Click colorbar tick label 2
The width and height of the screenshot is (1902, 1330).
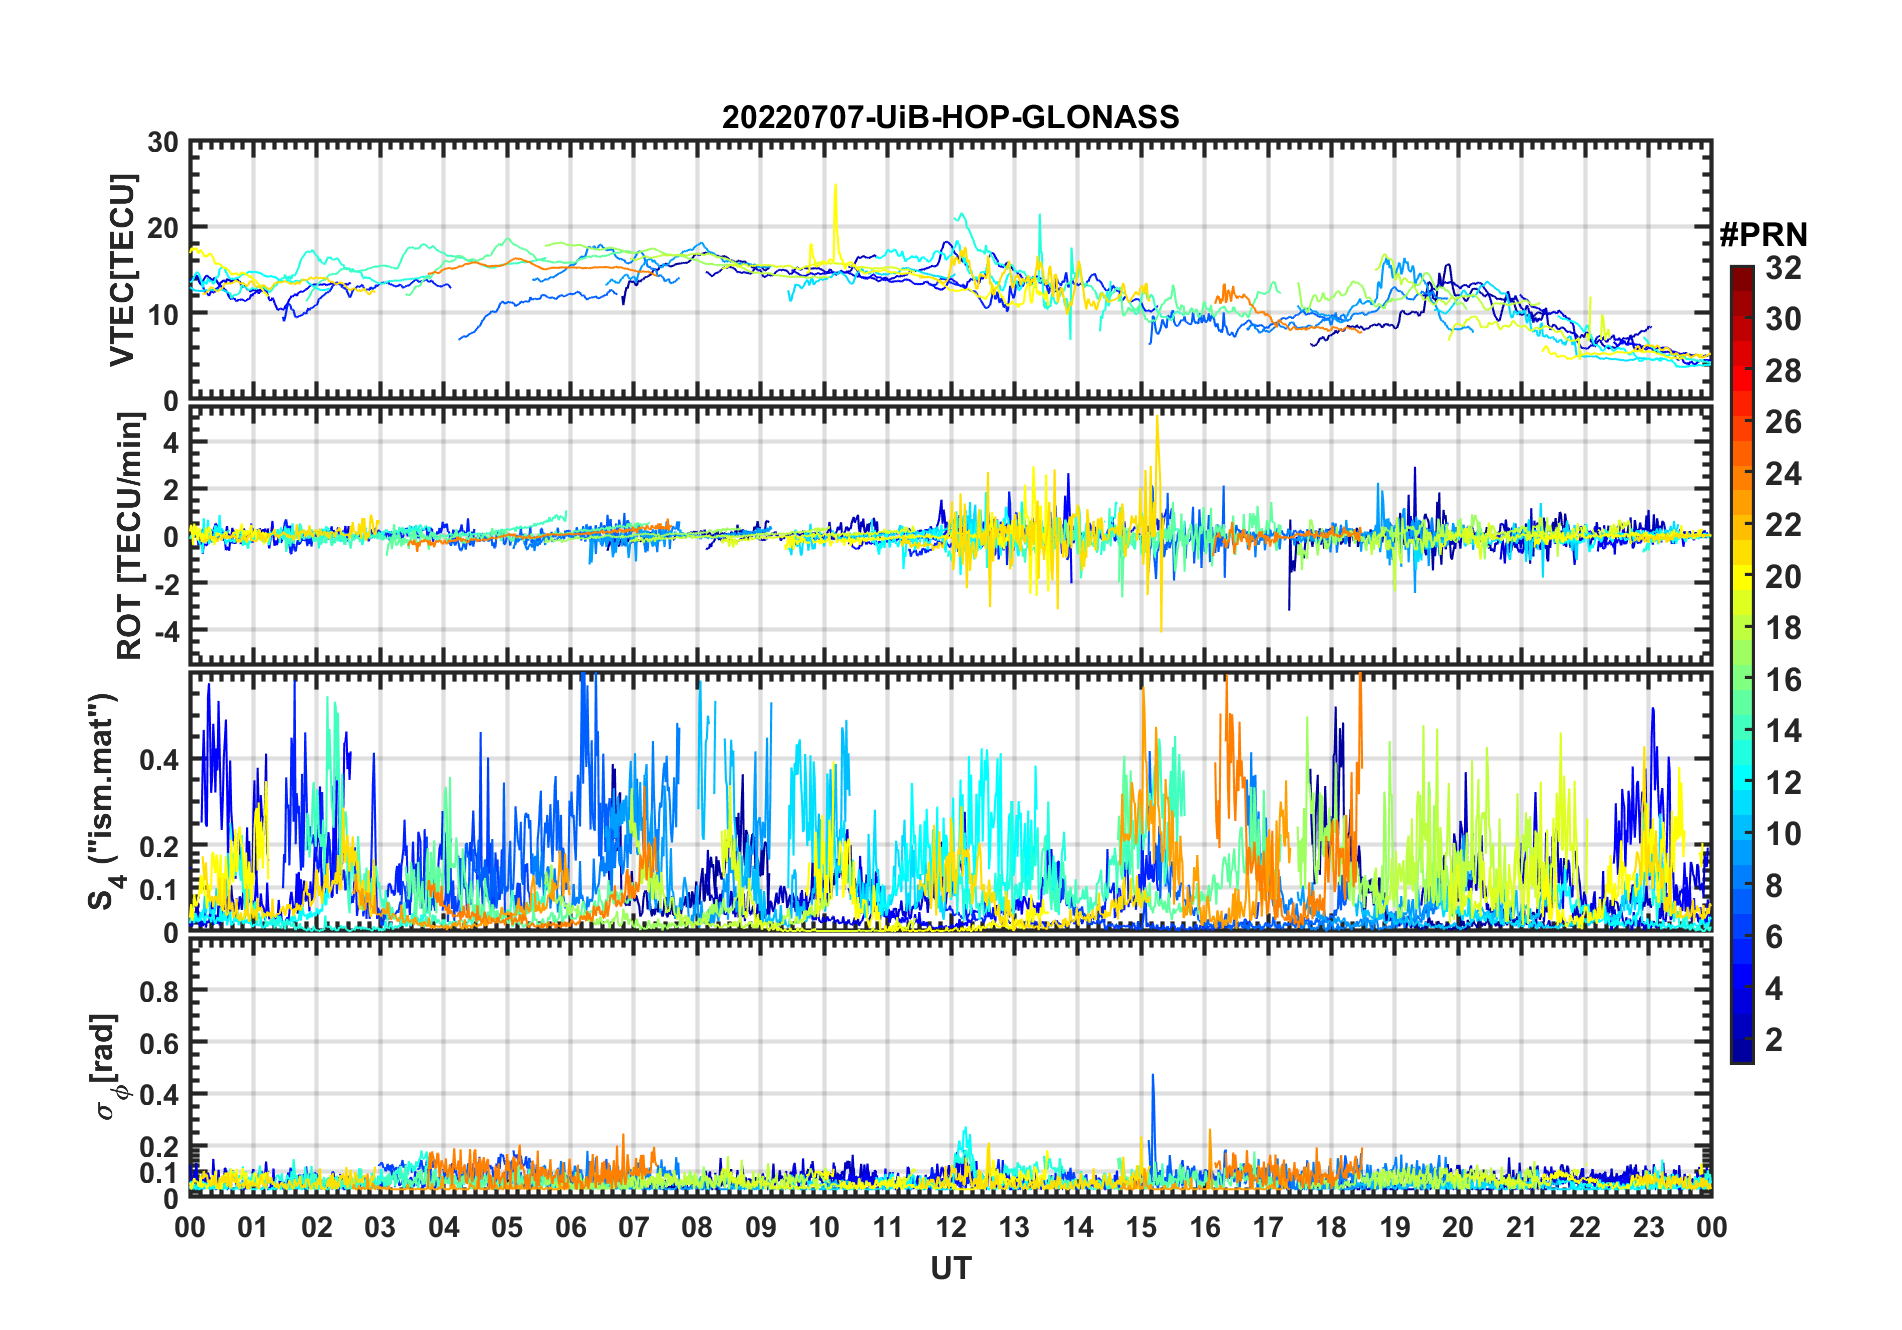pyautogui.click(x=1774, y=1040)
